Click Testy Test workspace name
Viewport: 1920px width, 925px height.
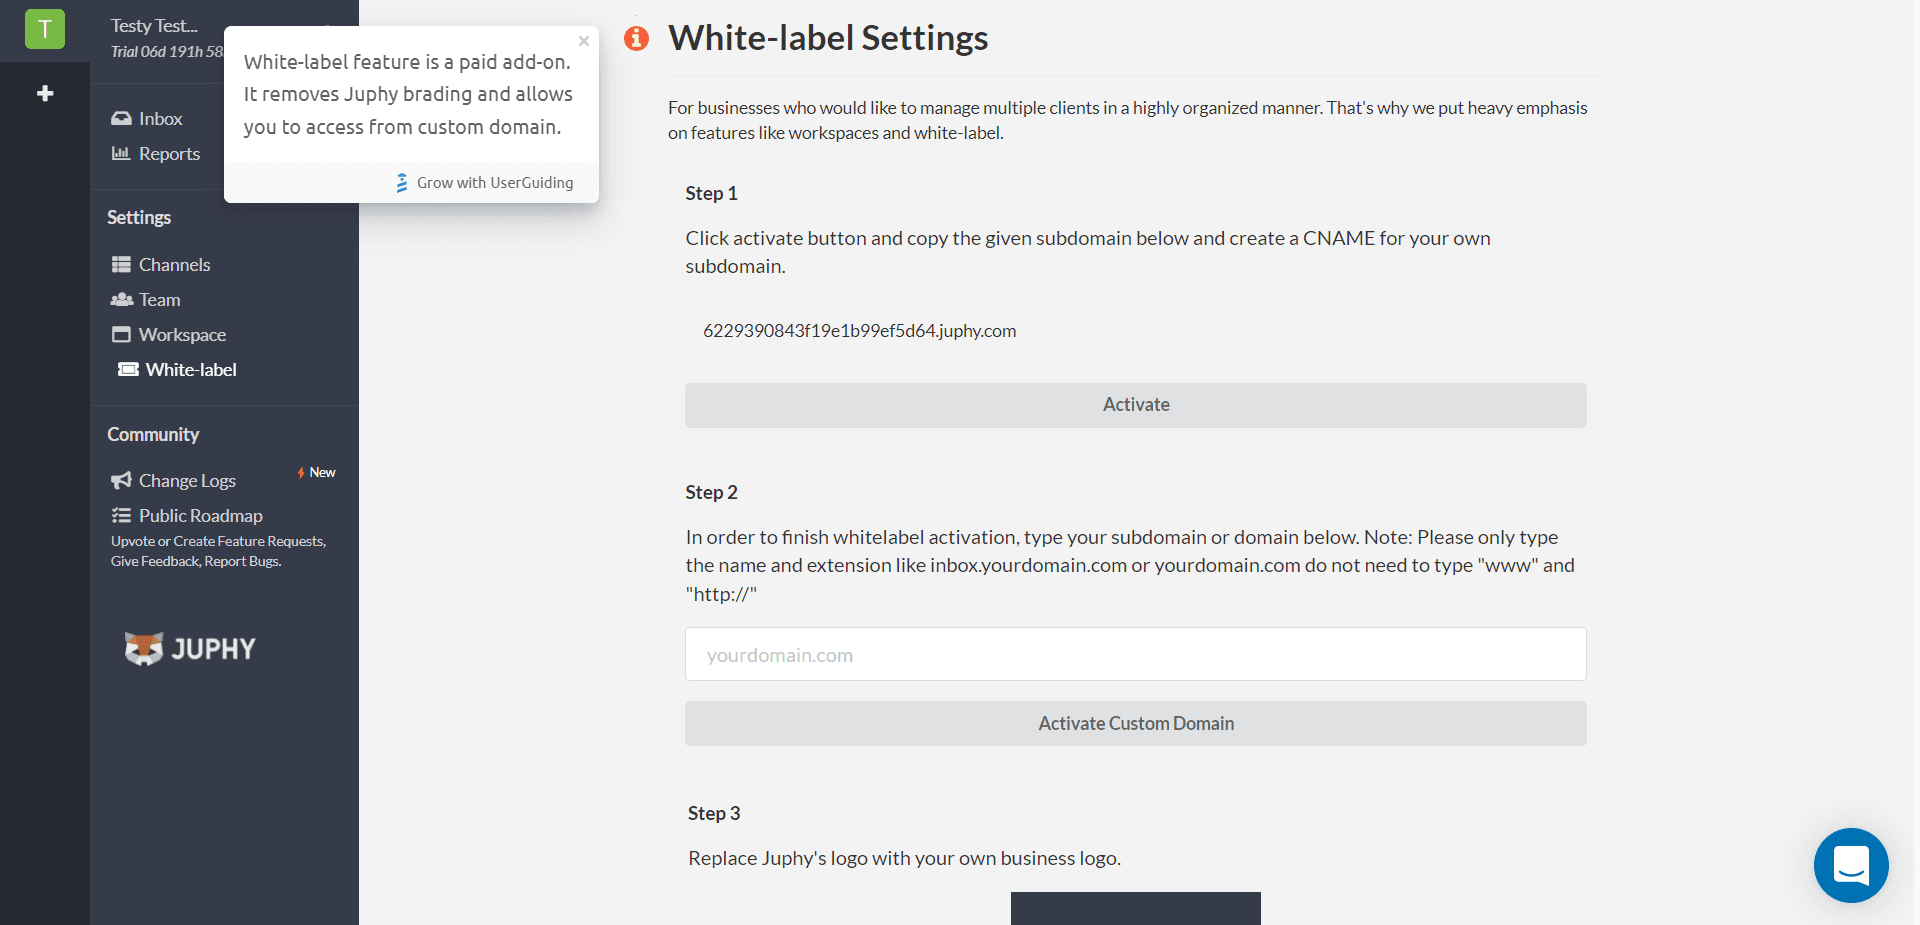point(154,26)
